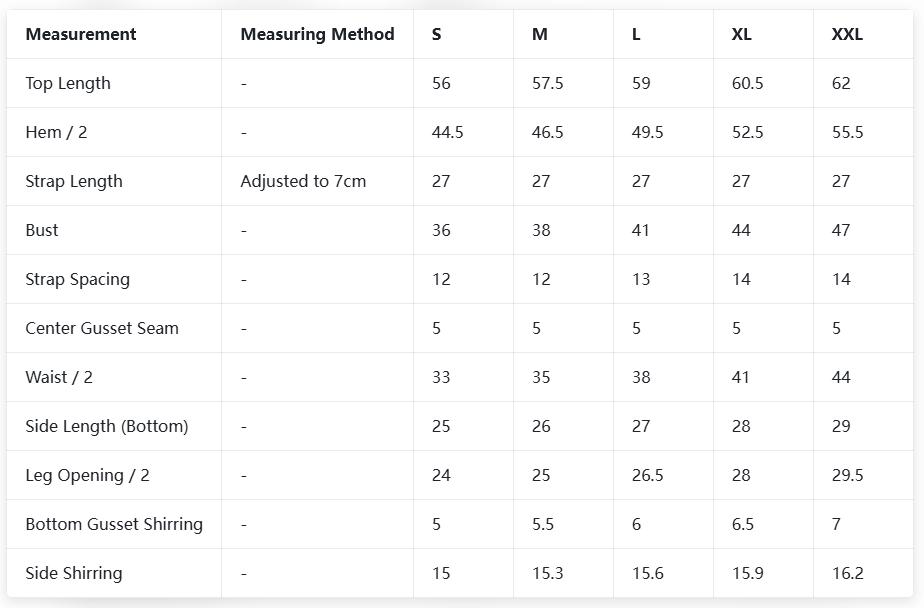924x608 pixels.
Task: Select the Center Gusset Seam row label
Action: [102, 328]
